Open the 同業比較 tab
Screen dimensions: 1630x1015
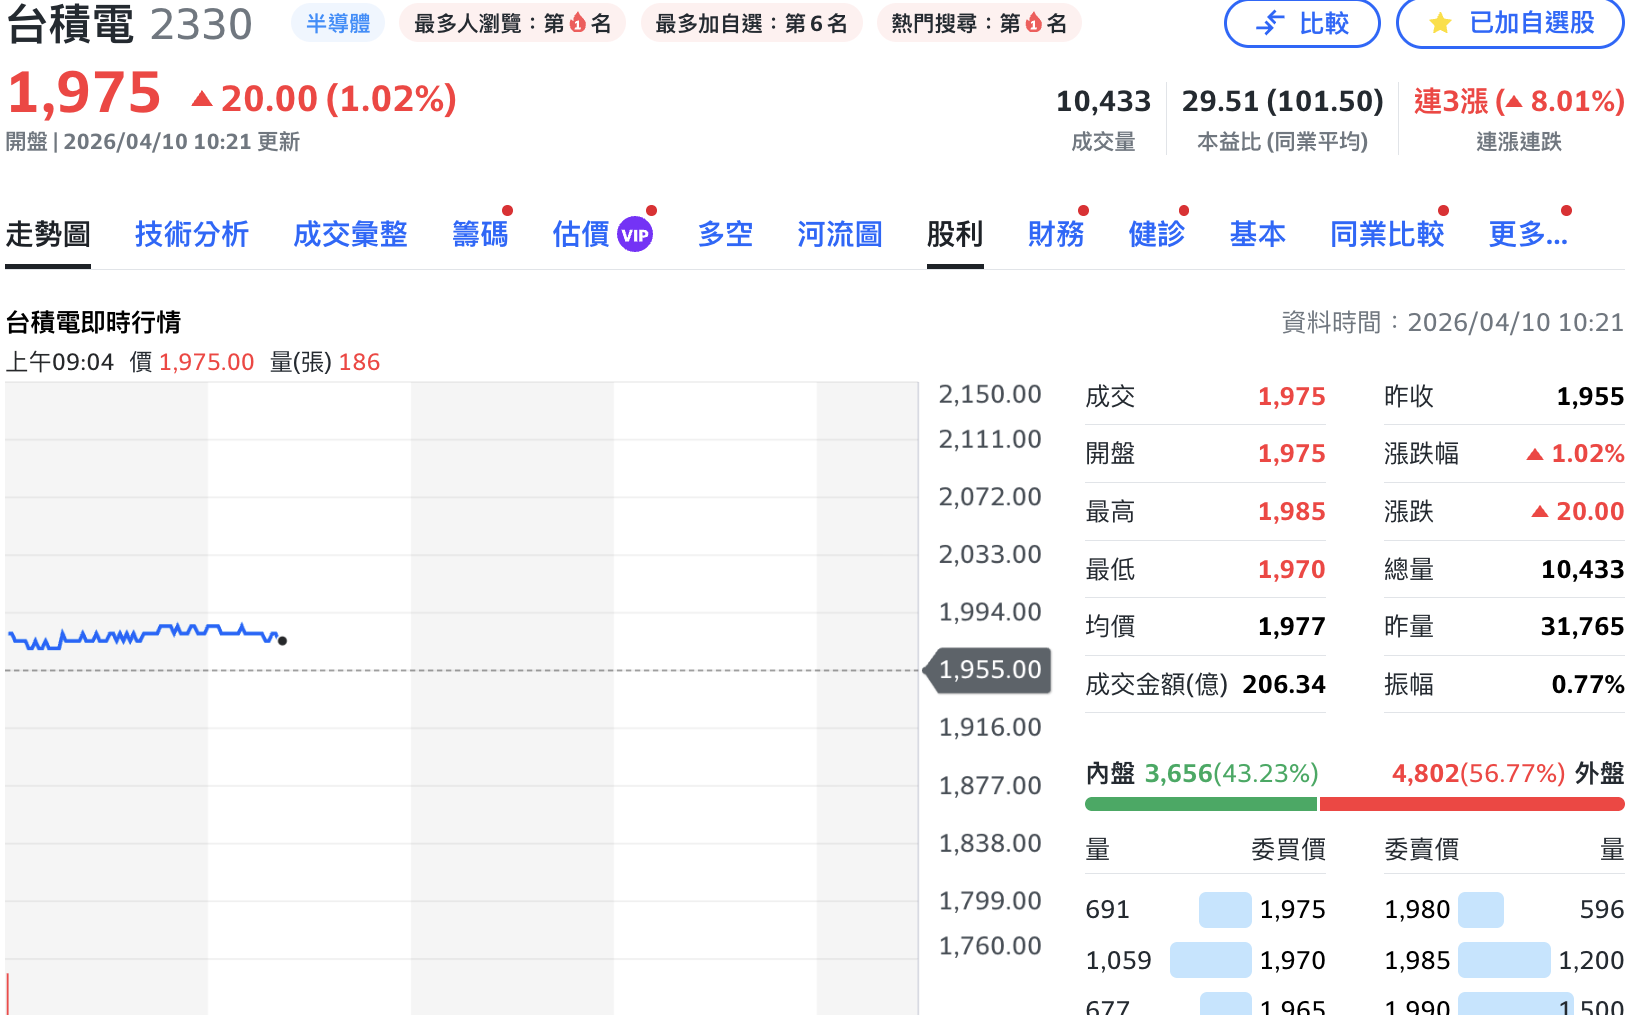[x=1387, y=235]
